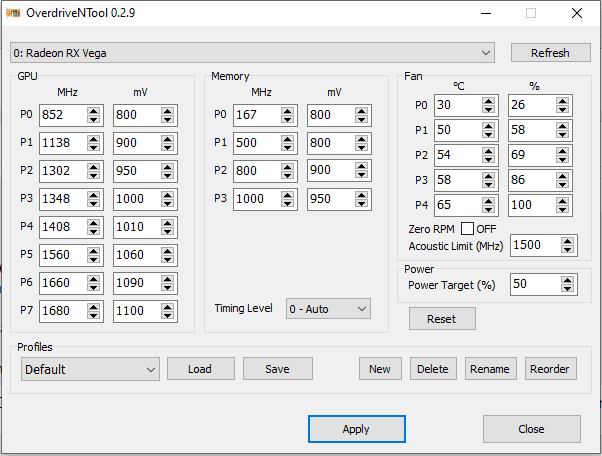Increase GPU P1 MHz with up arrow
602x456 pixels.
coord(93,139)
